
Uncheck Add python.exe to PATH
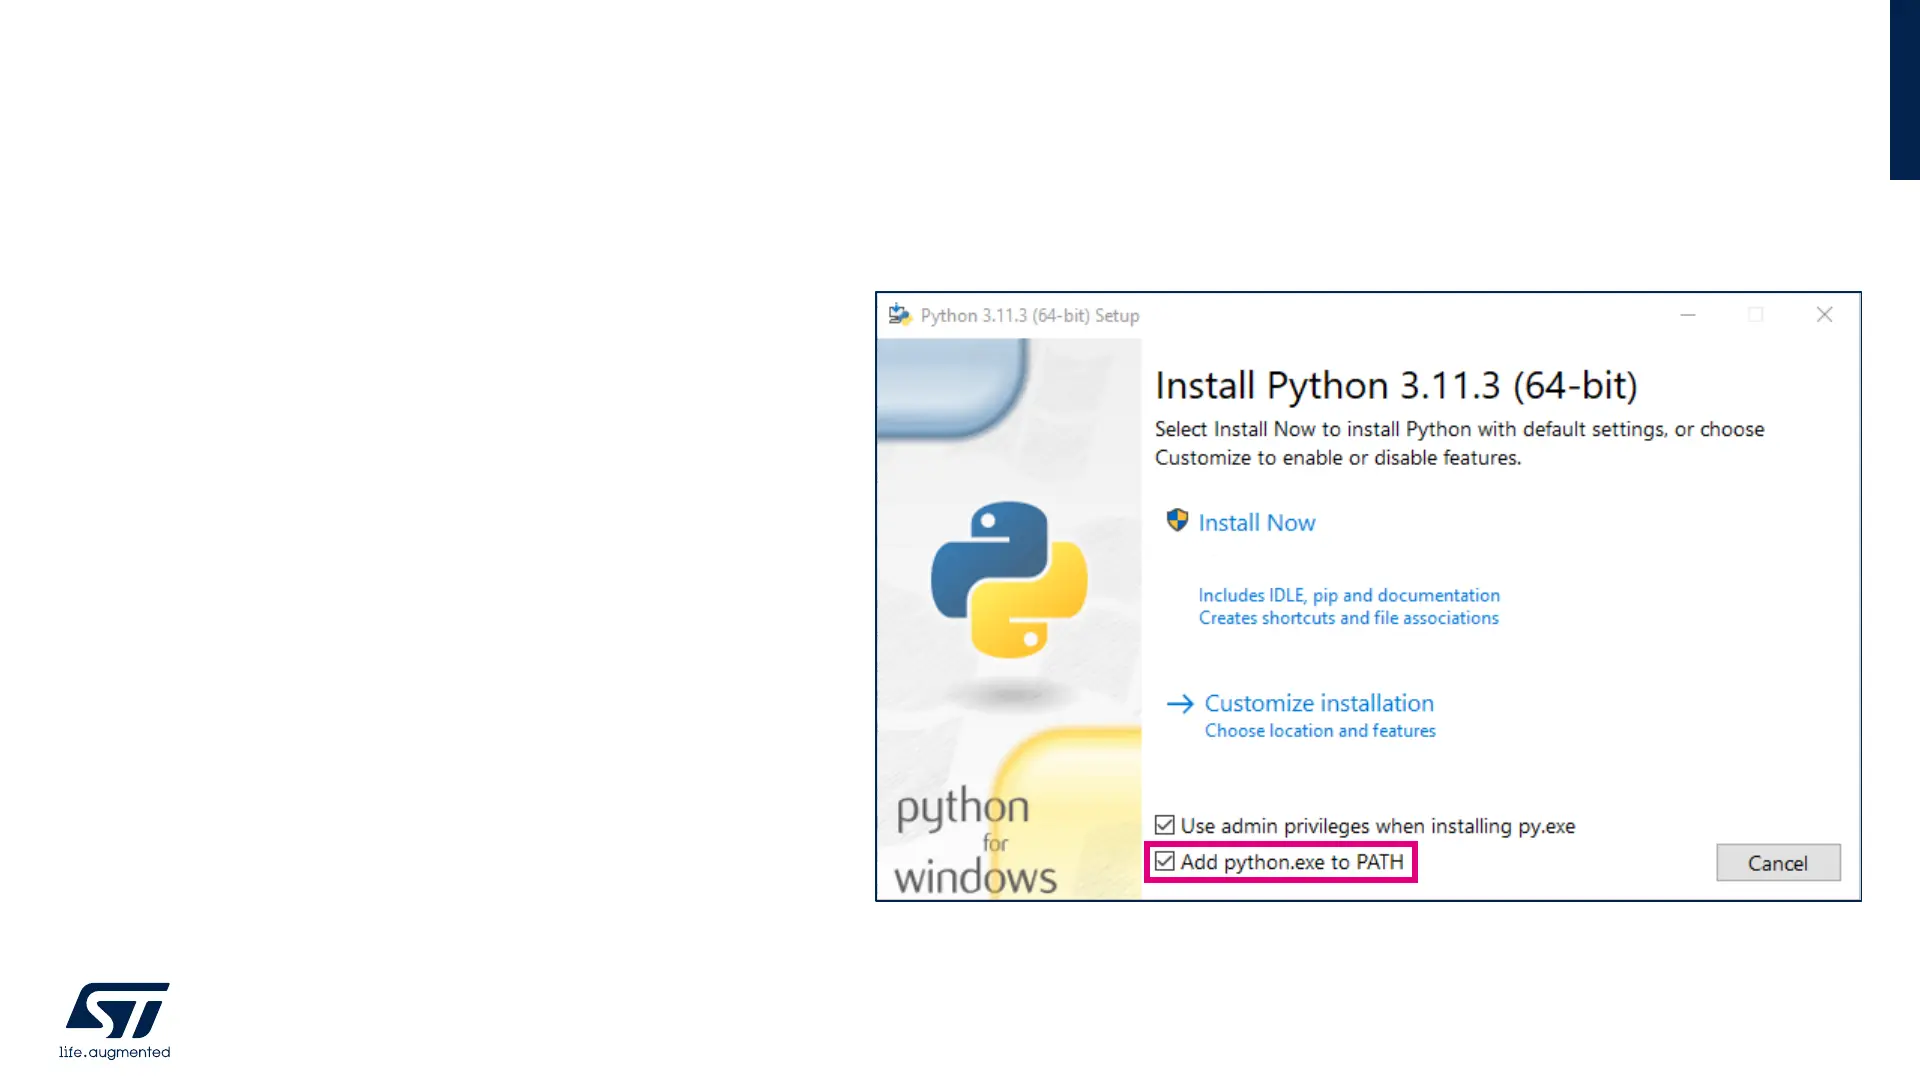point(1165,862)
